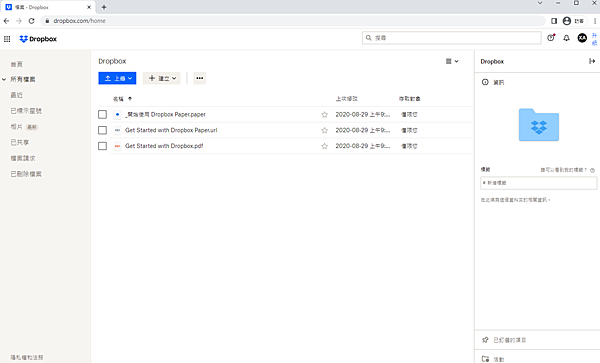Open the tab search chevron in title bar
Image resolution: width=600 pixels, height=363 pixels.
(540, 3)
